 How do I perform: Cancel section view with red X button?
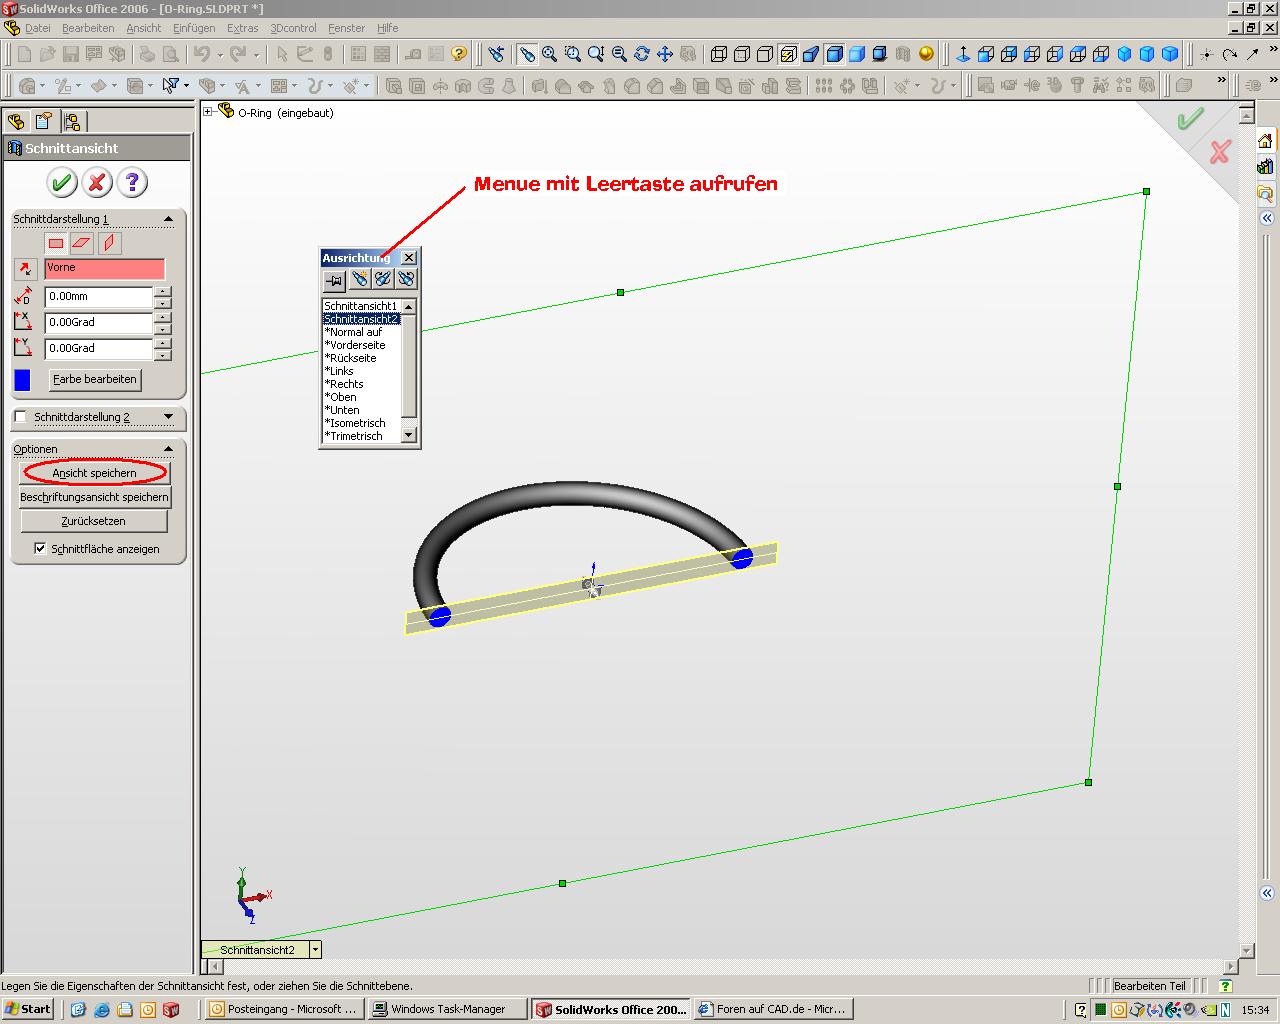coord(97,182)
